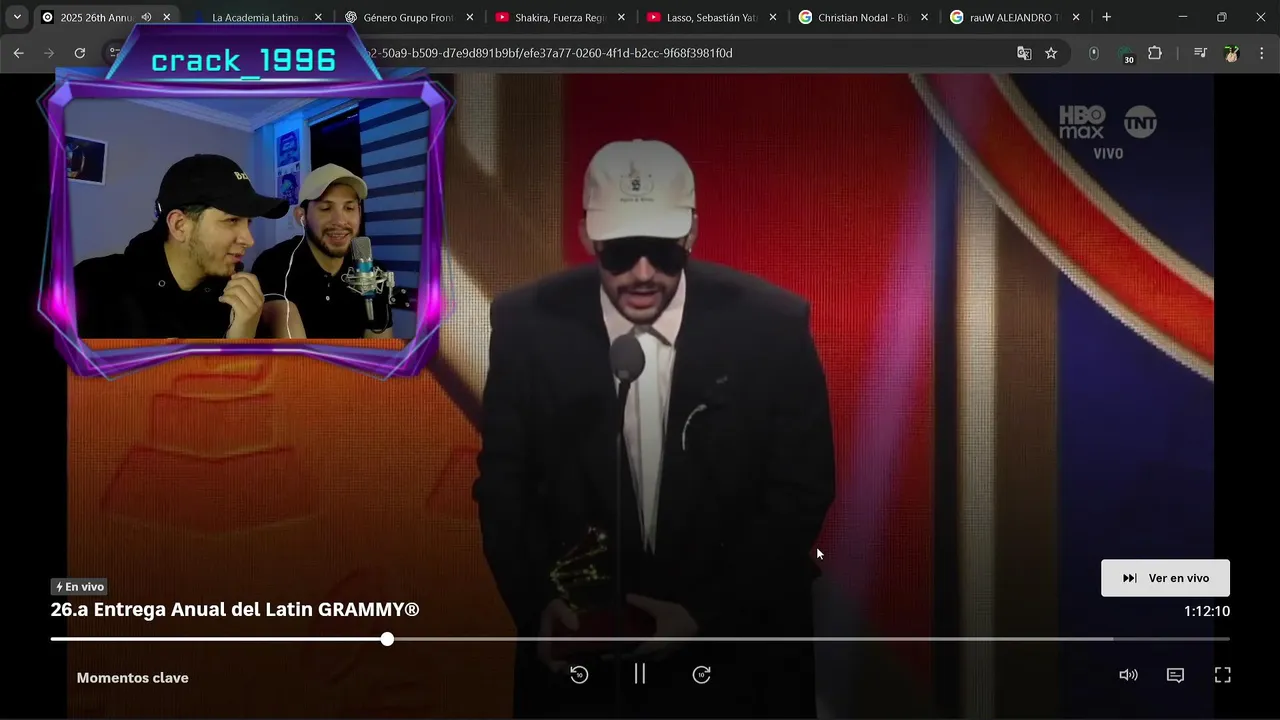Close the rauW ALEJANDRO tab
Viewport: 1280px width, 720px height.
tap(1076, 17)
